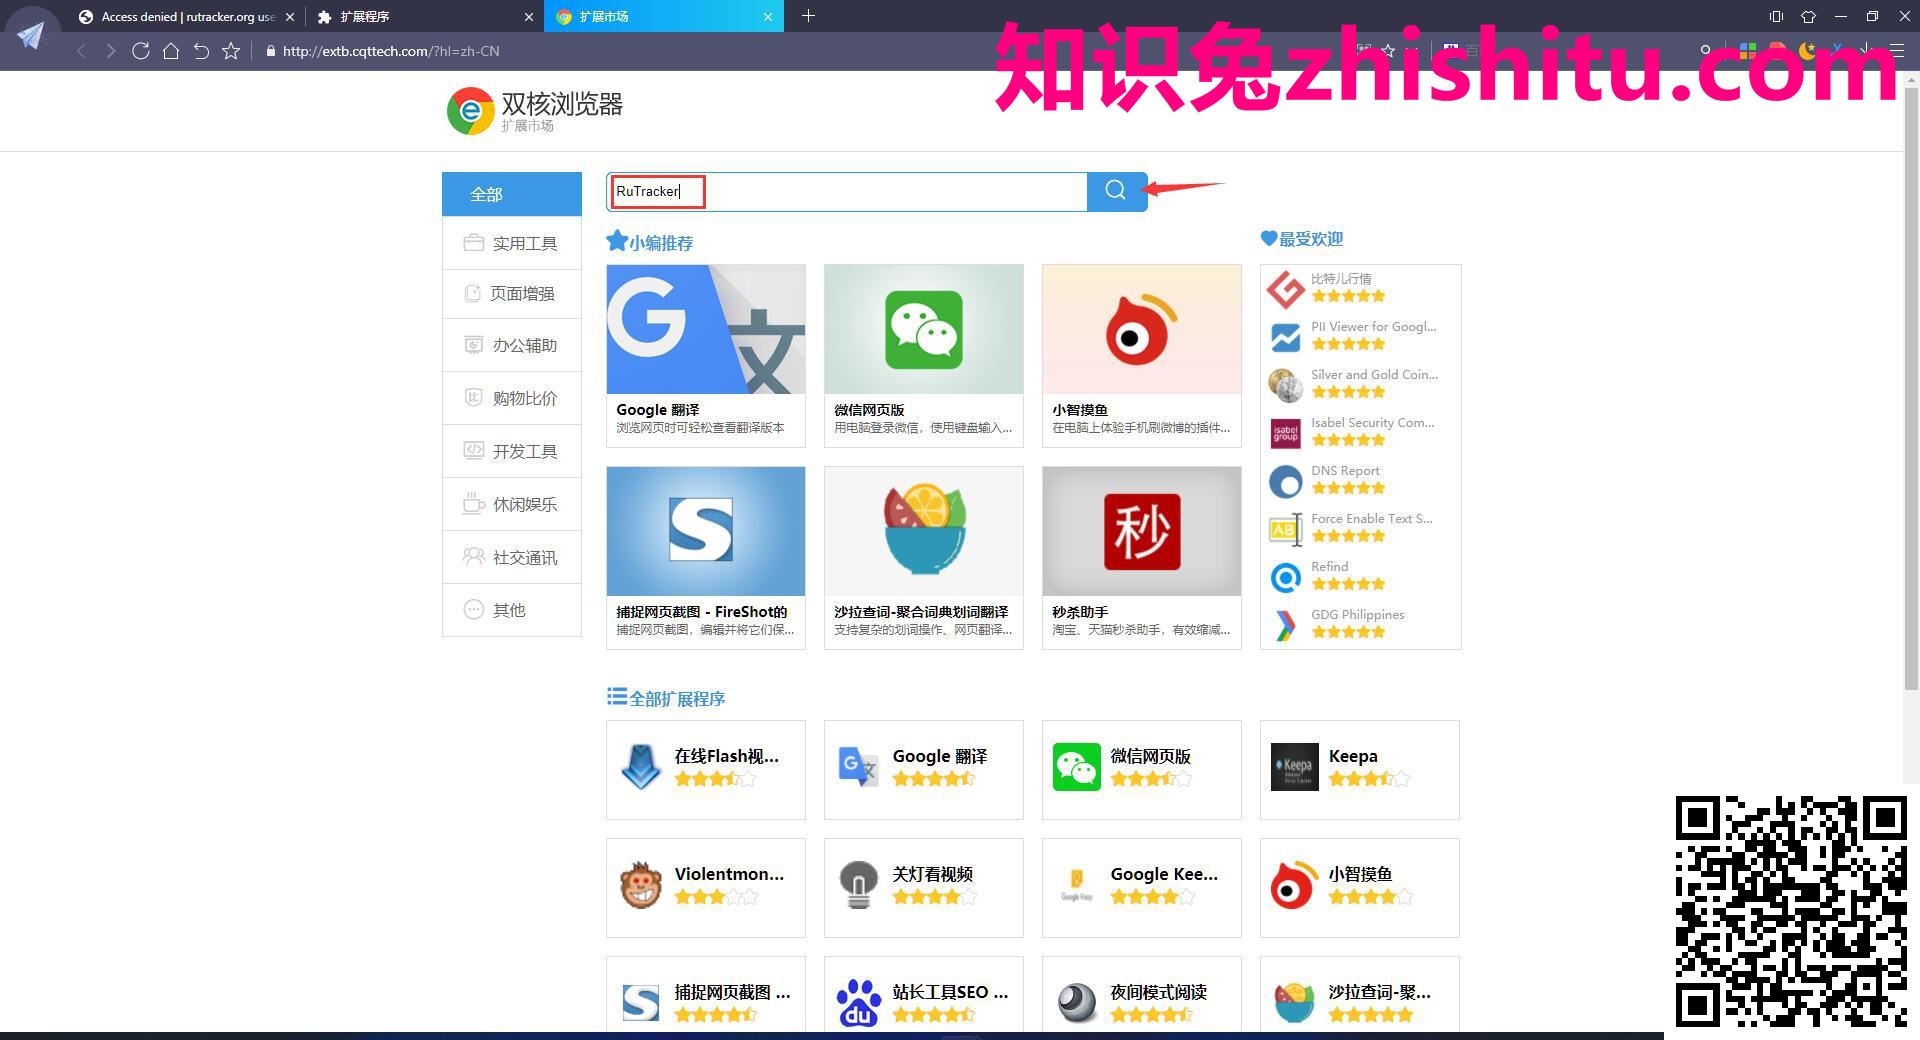Click the bookmark star in toolbar

(231, 51)
